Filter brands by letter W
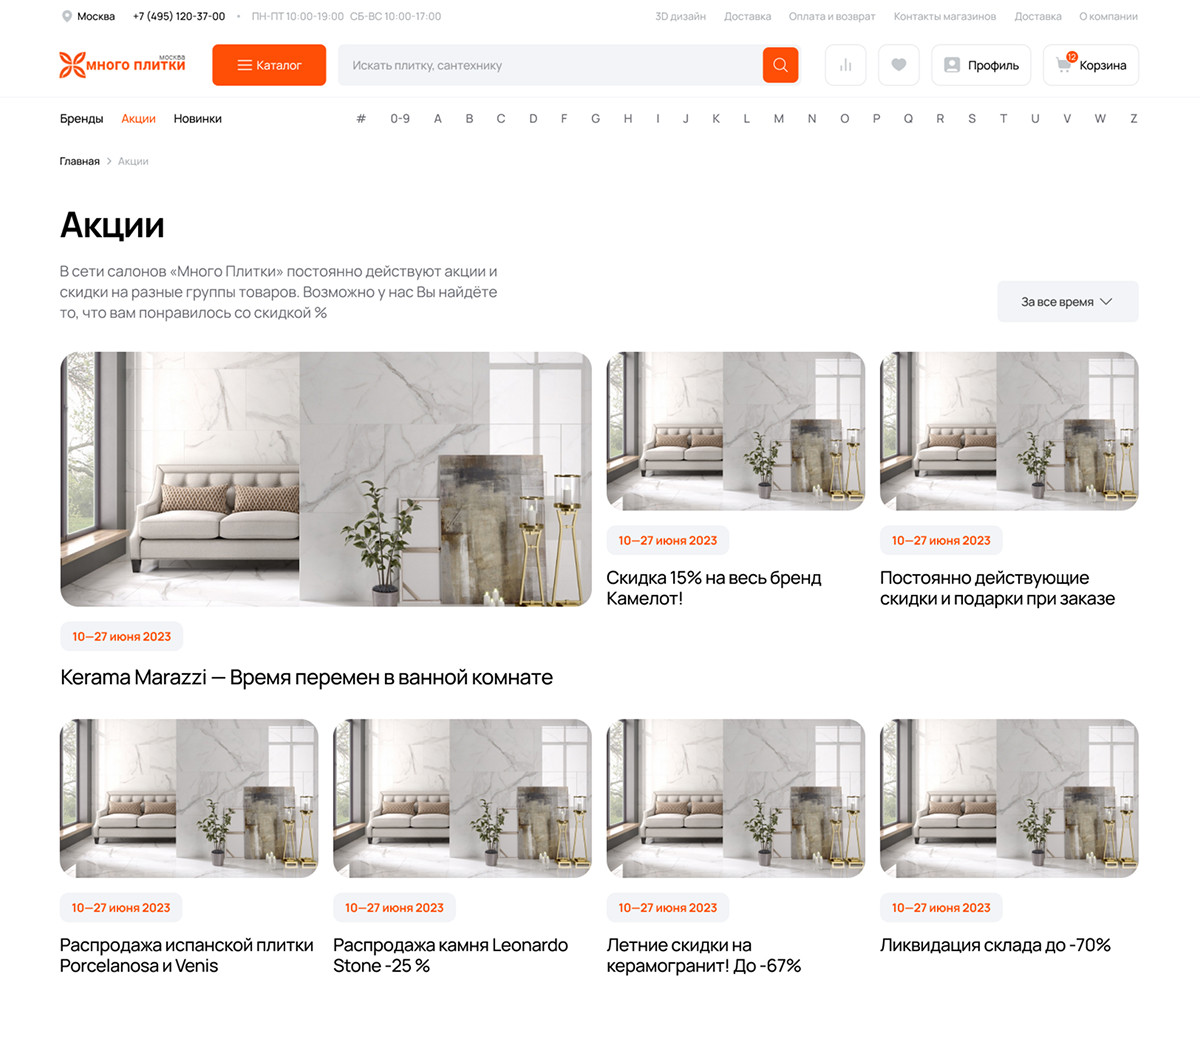This screenshot has width=1200, height=1042. (1100, 119)
